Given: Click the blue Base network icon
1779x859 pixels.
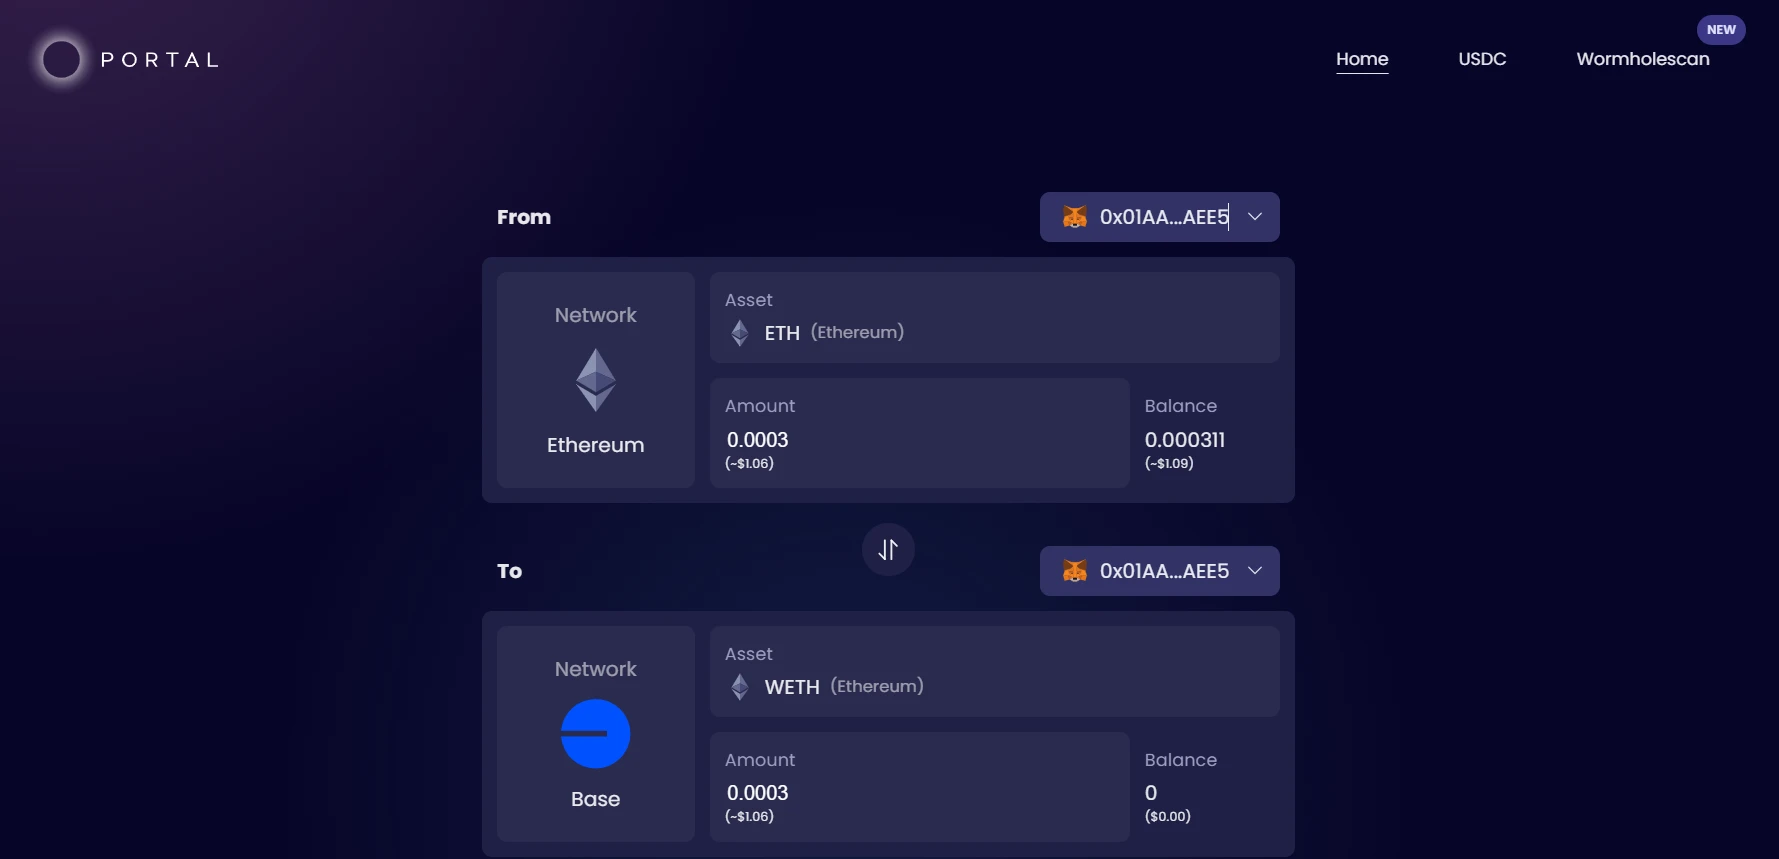Looking at the screenshot, I should pyautogui.click(x=596, y=734).
